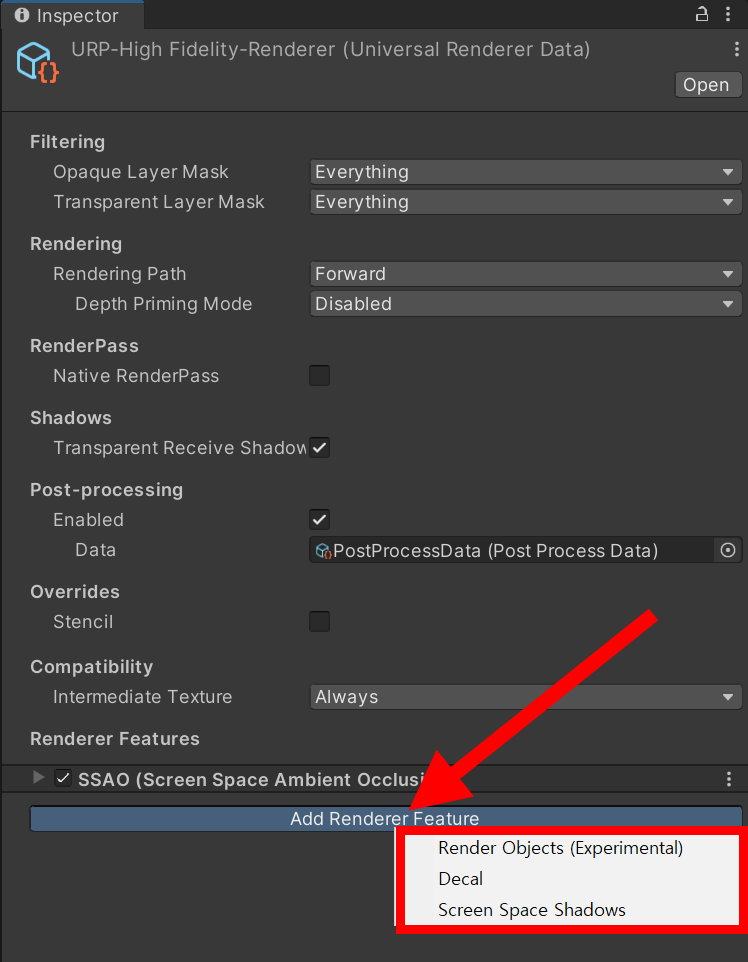The height and width of the screenshot is (962, 748).
Task: Click the Inspector lock icon
Action: click(x=701, y=14)
